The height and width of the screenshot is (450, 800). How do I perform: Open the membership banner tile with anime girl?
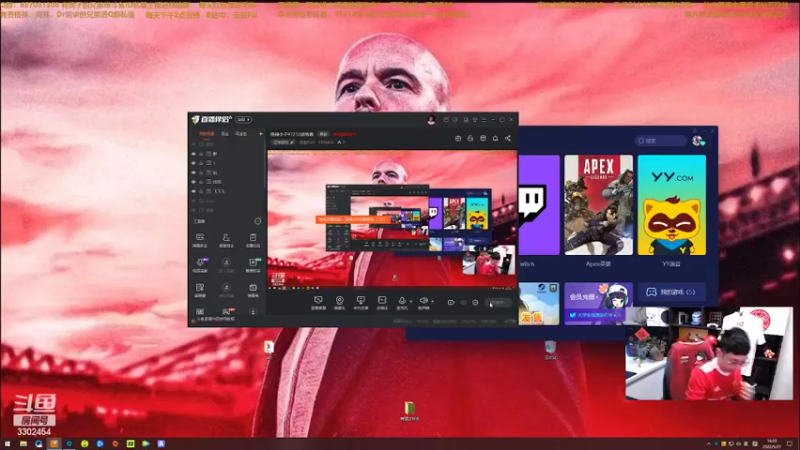point(598,303)
